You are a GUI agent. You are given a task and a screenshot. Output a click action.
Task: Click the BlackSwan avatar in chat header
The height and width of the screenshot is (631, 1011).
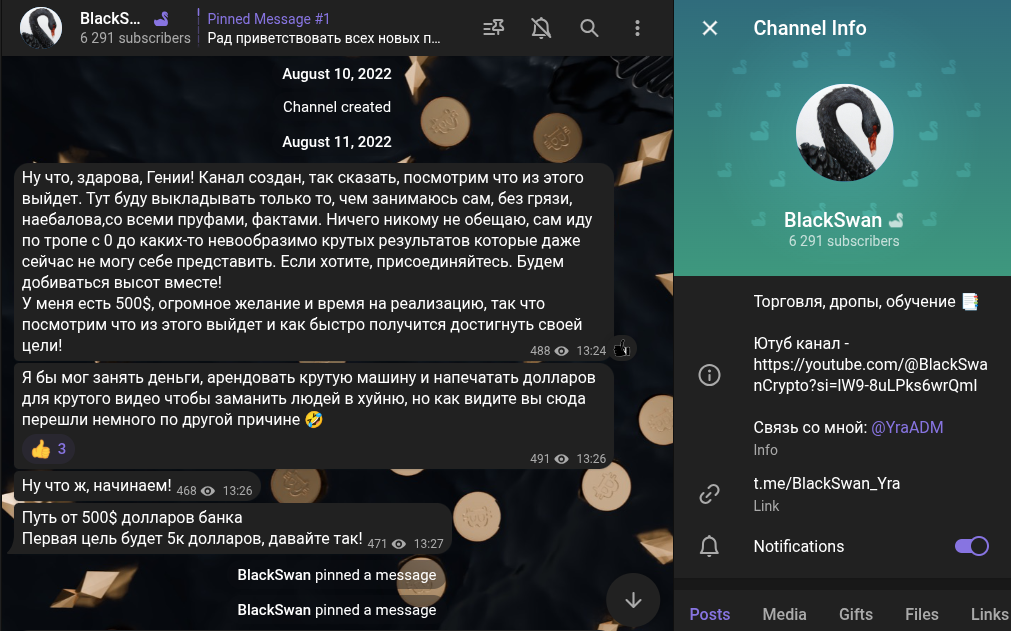pos(41,28)
